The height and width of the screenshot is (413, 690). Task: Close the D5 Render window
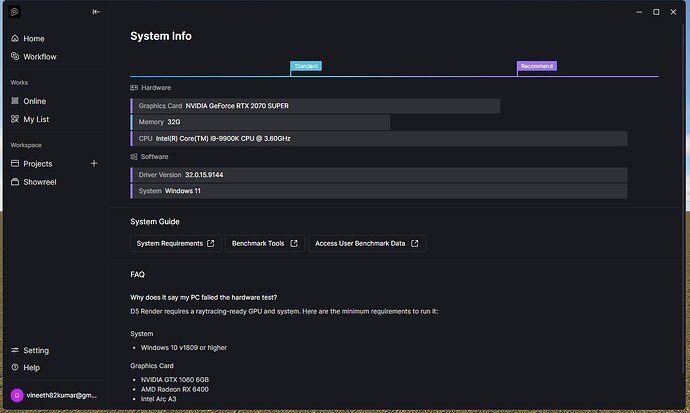pos(673,12)
